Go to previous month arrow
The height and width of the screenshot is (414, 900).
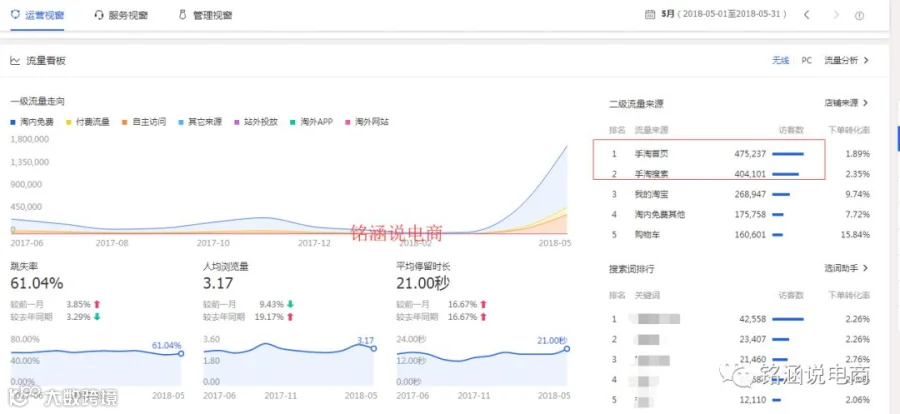click(x=806, y=15)
